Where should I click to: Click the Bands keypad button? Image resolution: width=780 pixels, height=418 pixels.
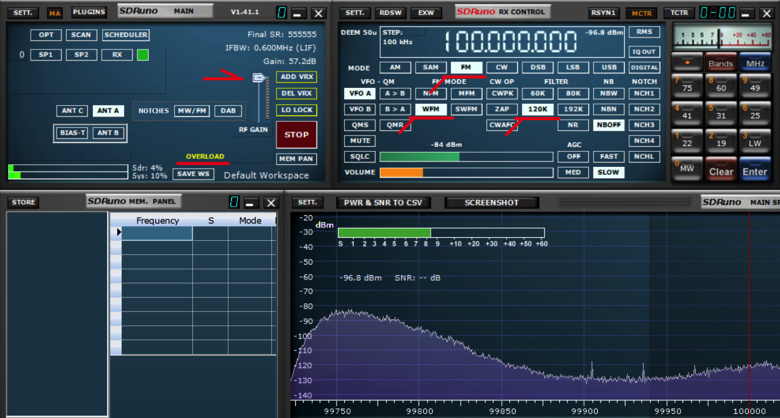721,63
